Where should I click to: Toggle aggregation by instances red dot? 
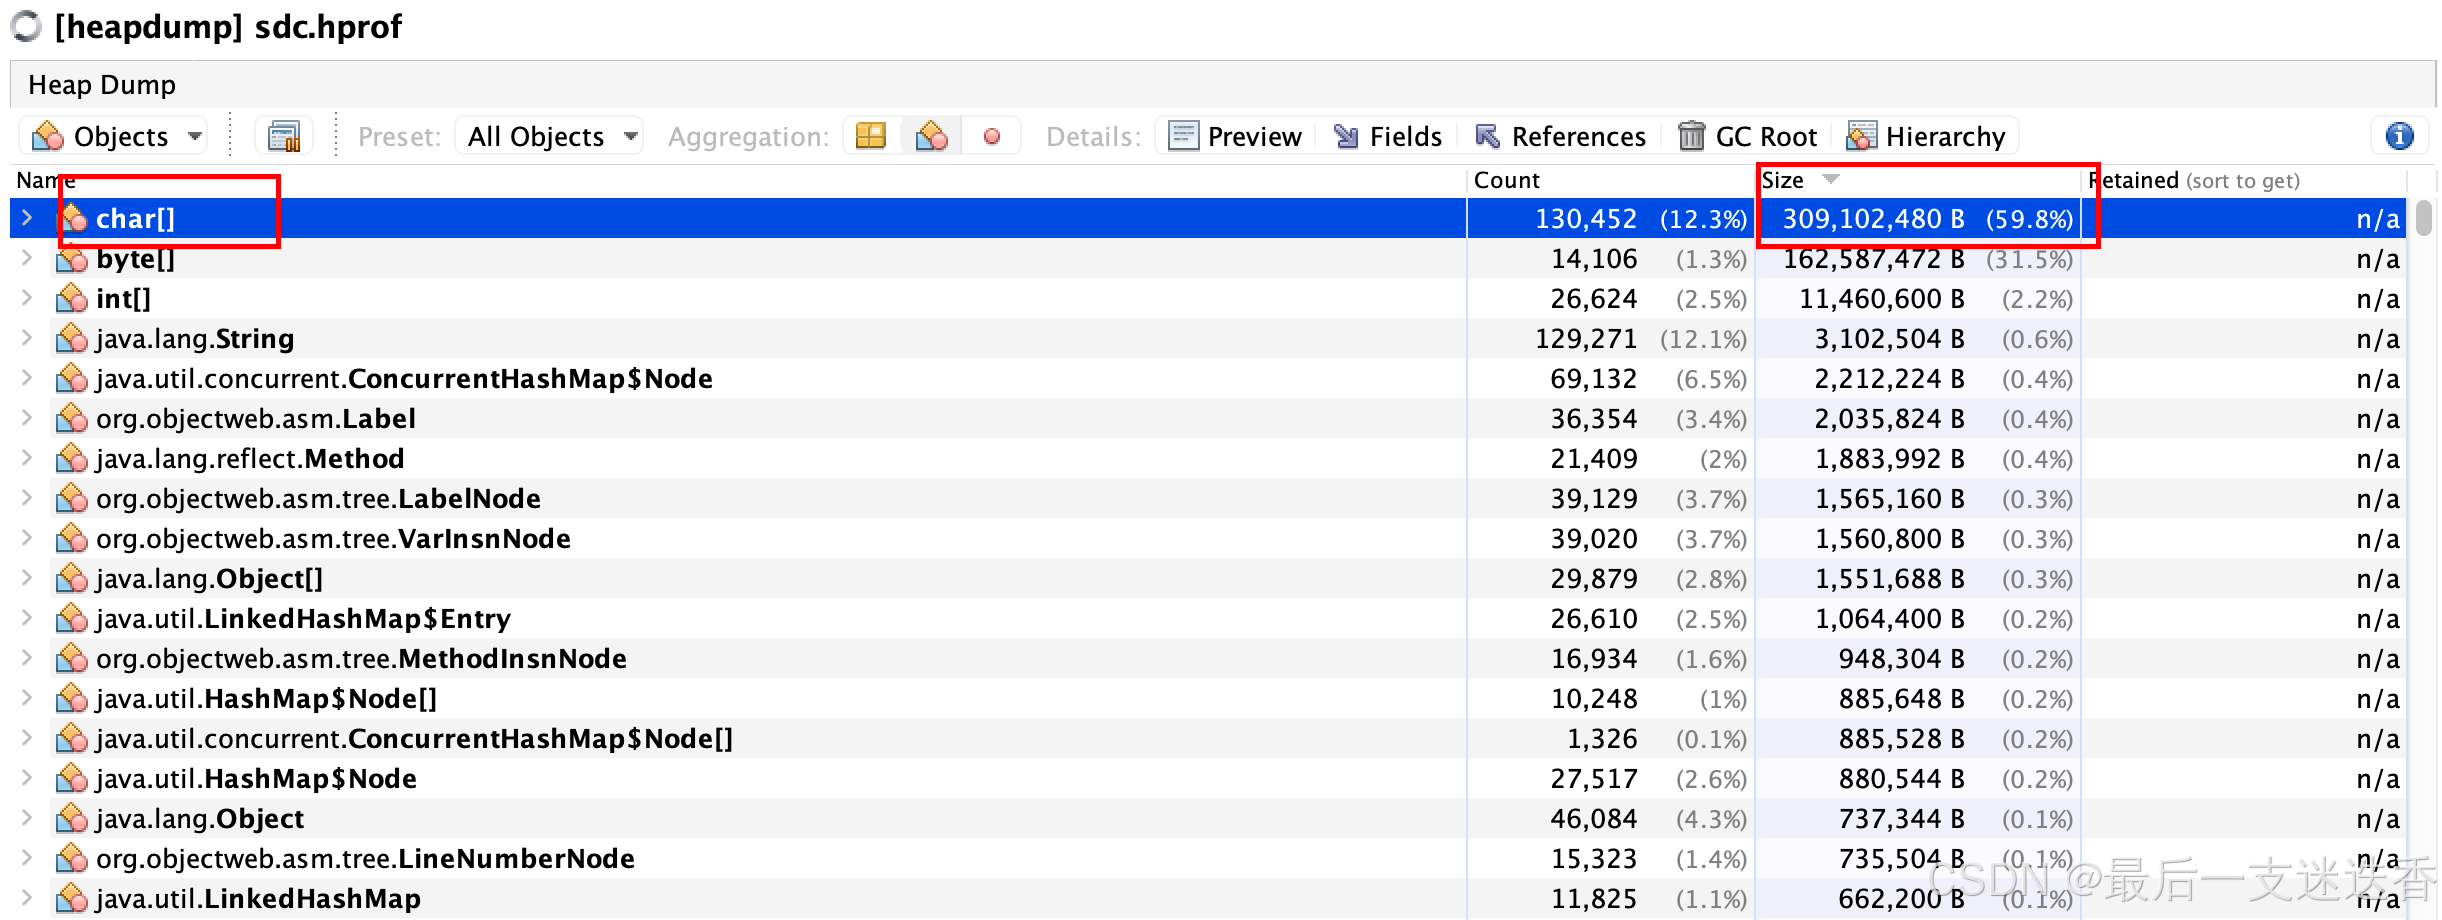991,136
